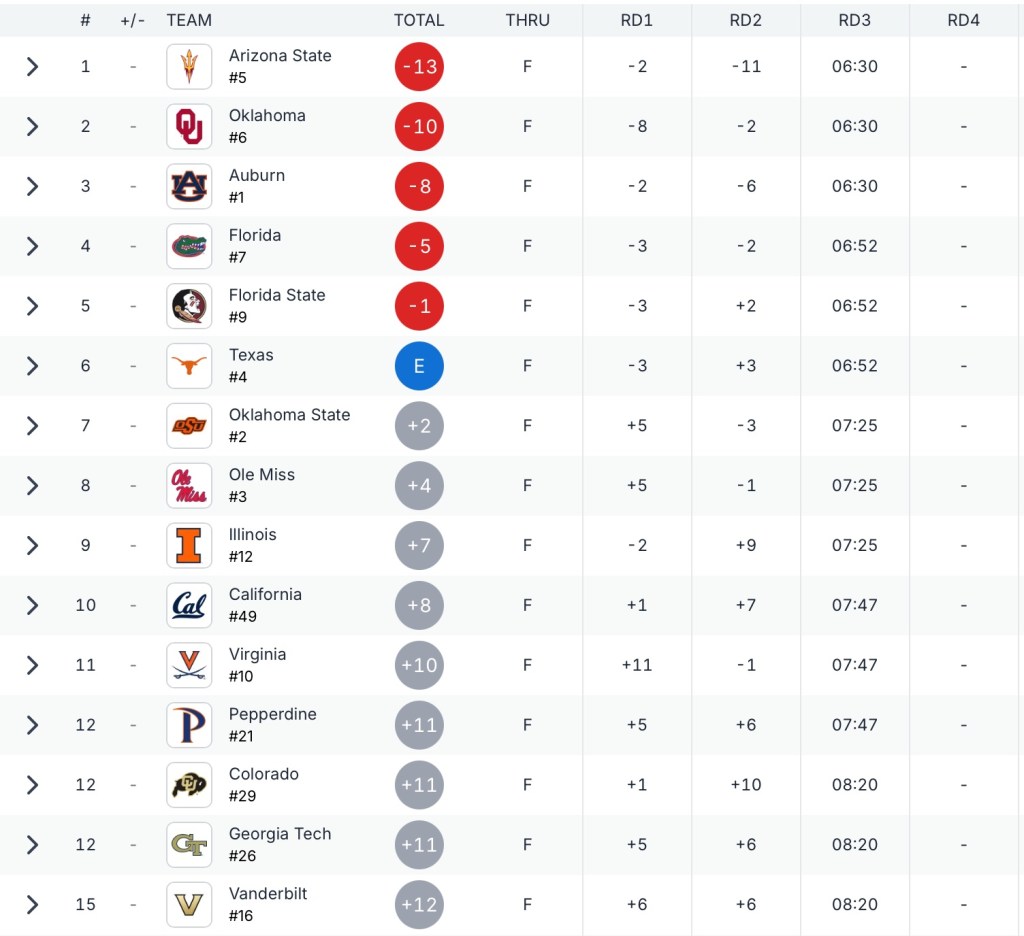Expand the Oklahoma State row details
This screenshot has height=936, width=1024.
click(32, 426)
